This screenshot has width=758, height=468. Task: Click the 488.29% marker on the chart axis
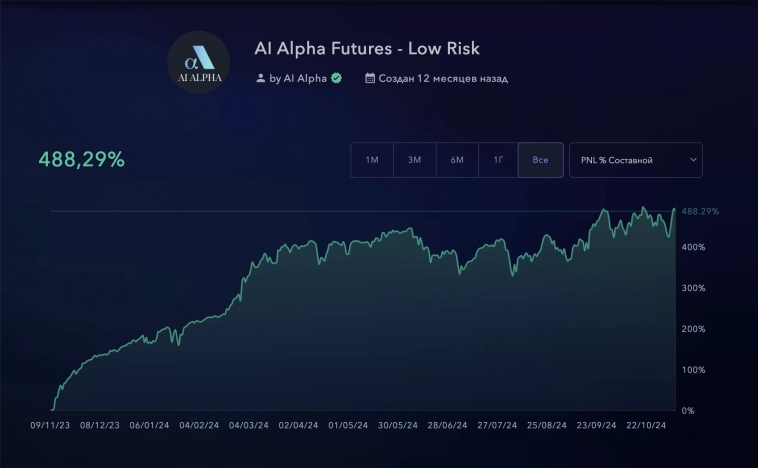point(700,212)
